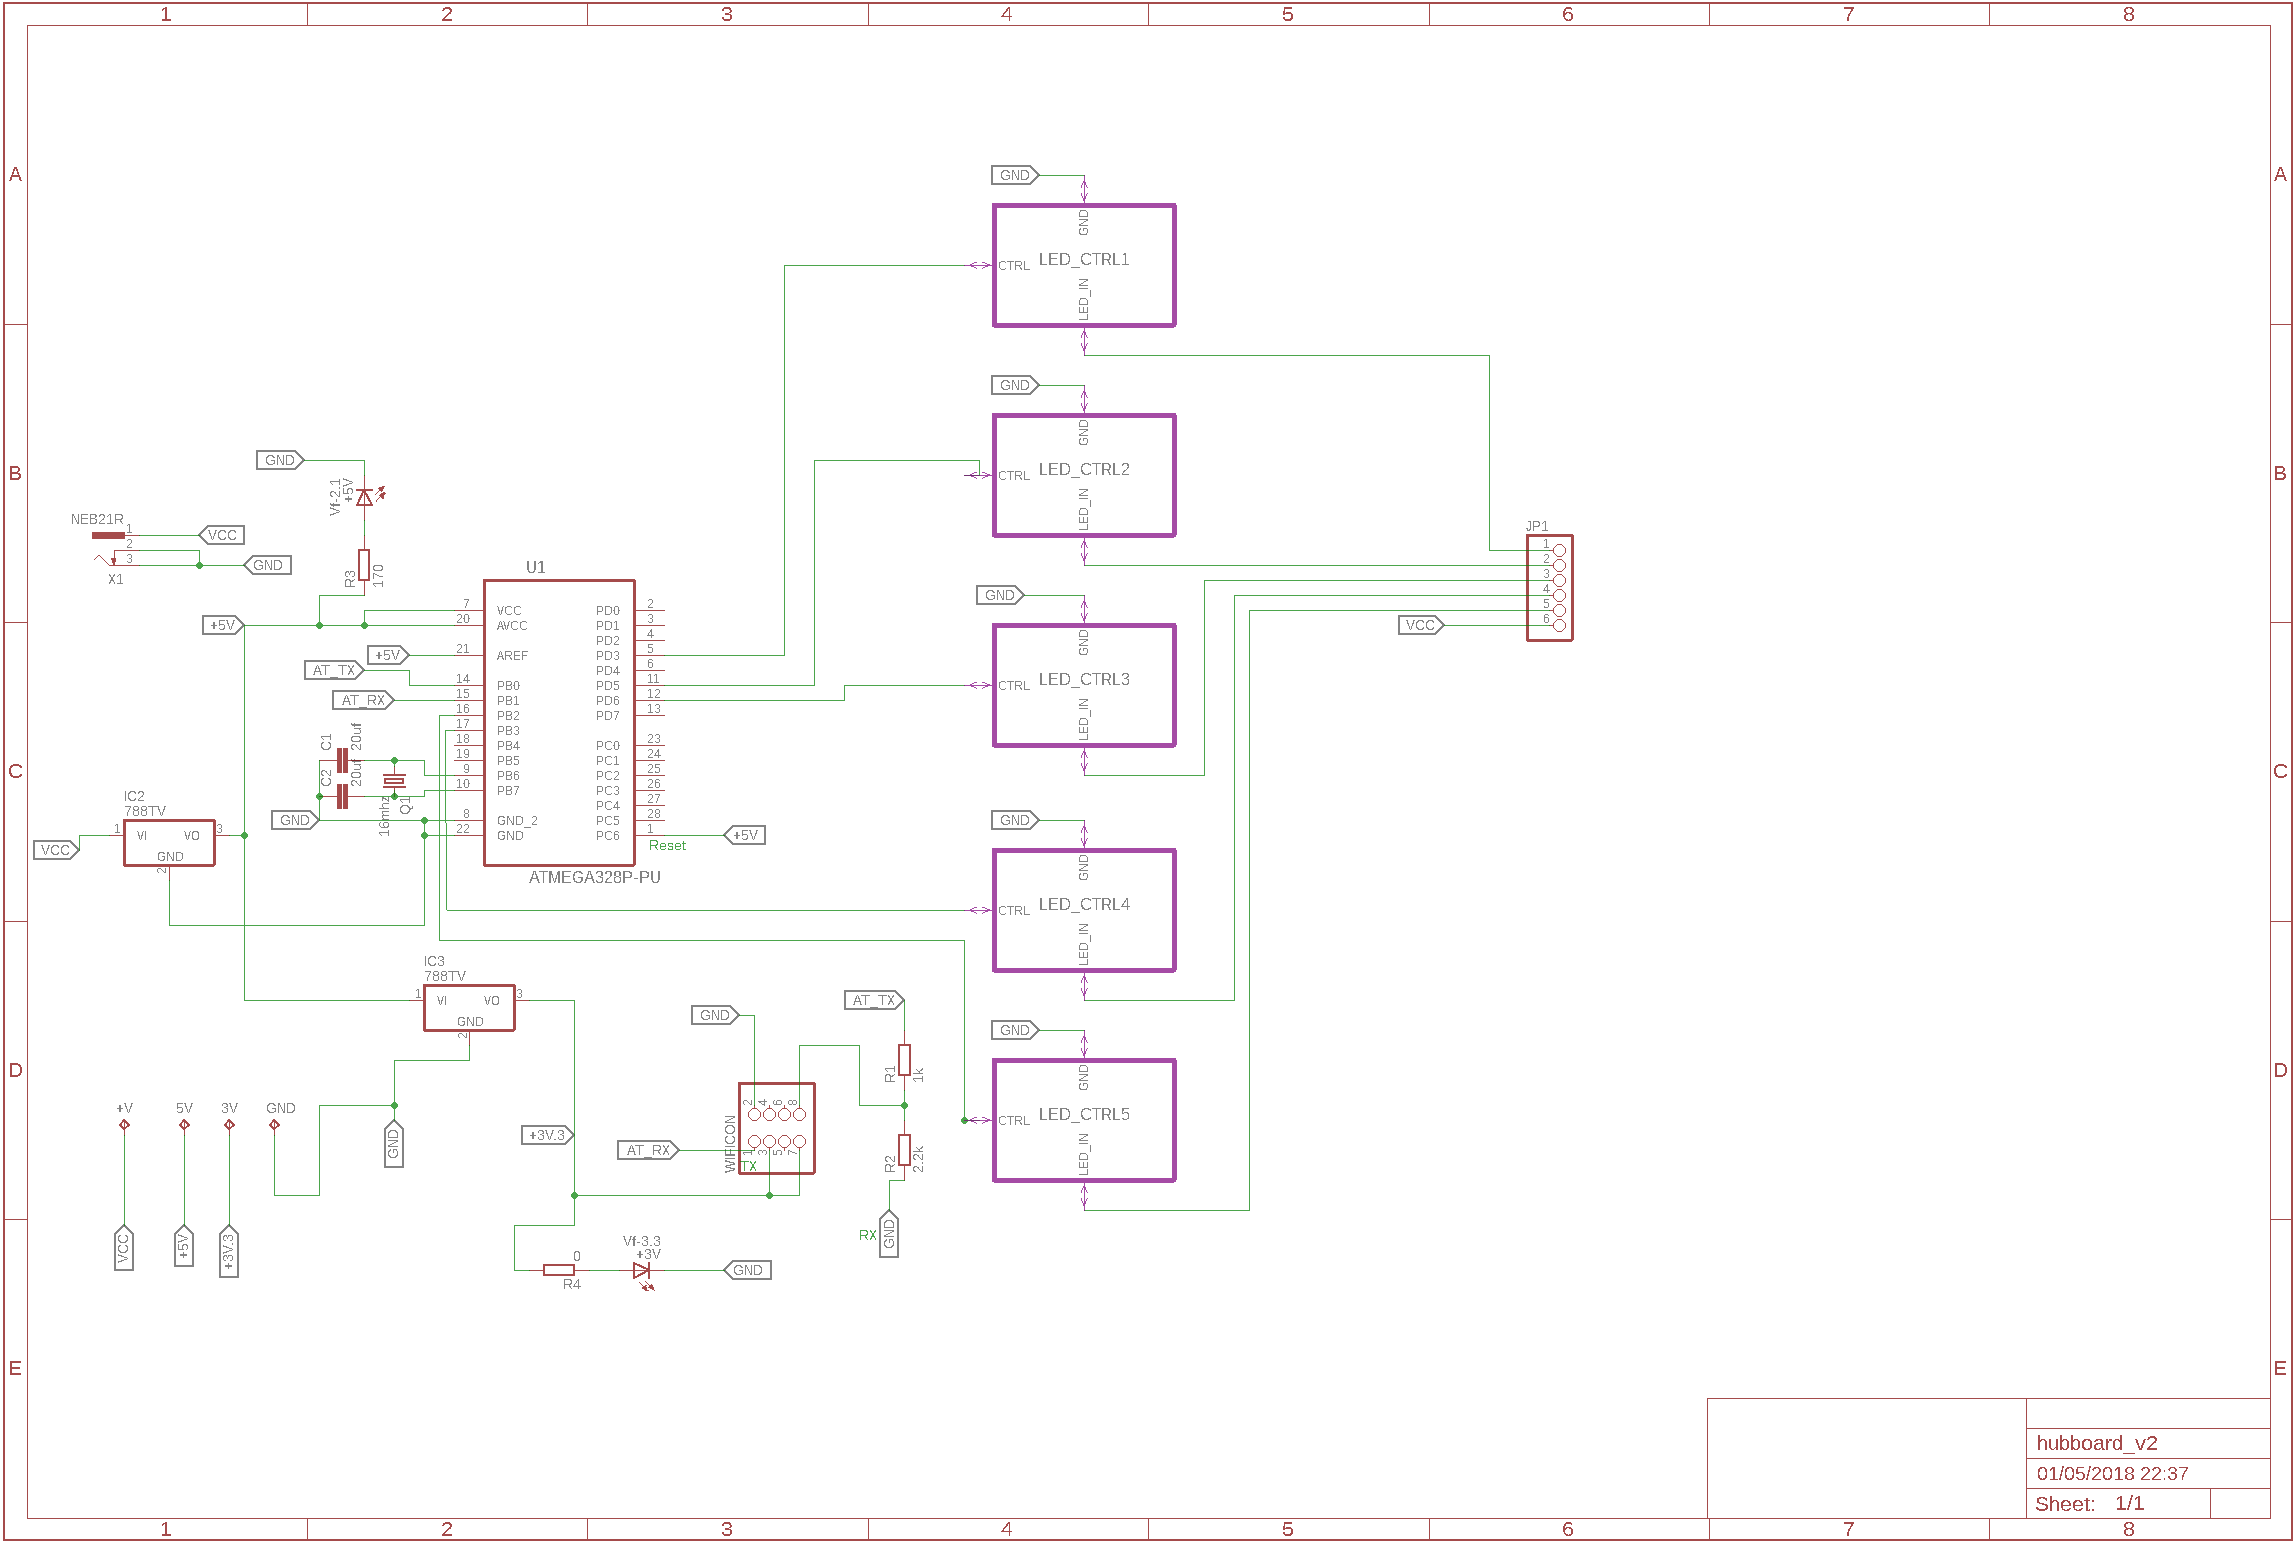
Task: Click the '01/05/2018 22:37' date text
Action: [2112, 1474]
